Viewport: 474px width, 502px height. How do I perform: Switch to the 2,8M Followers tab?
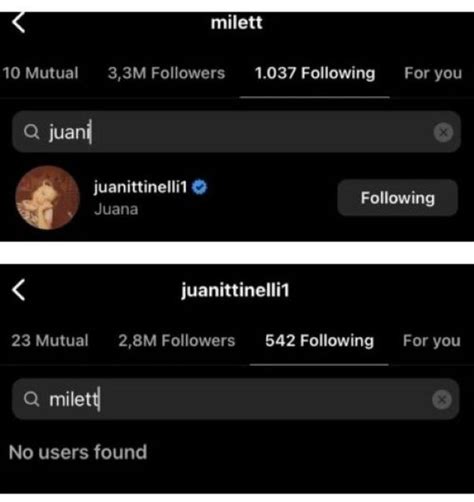[177, 341]
